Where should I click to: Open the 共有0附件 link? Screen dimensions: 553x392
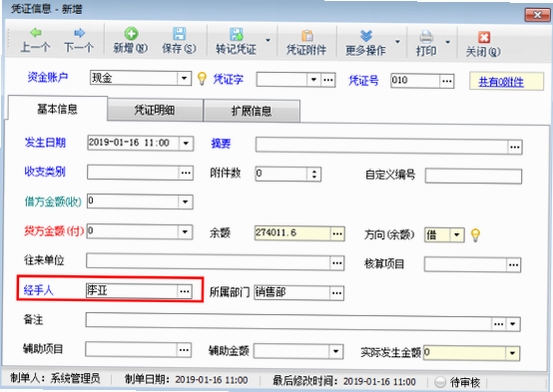tap(501, 82)
